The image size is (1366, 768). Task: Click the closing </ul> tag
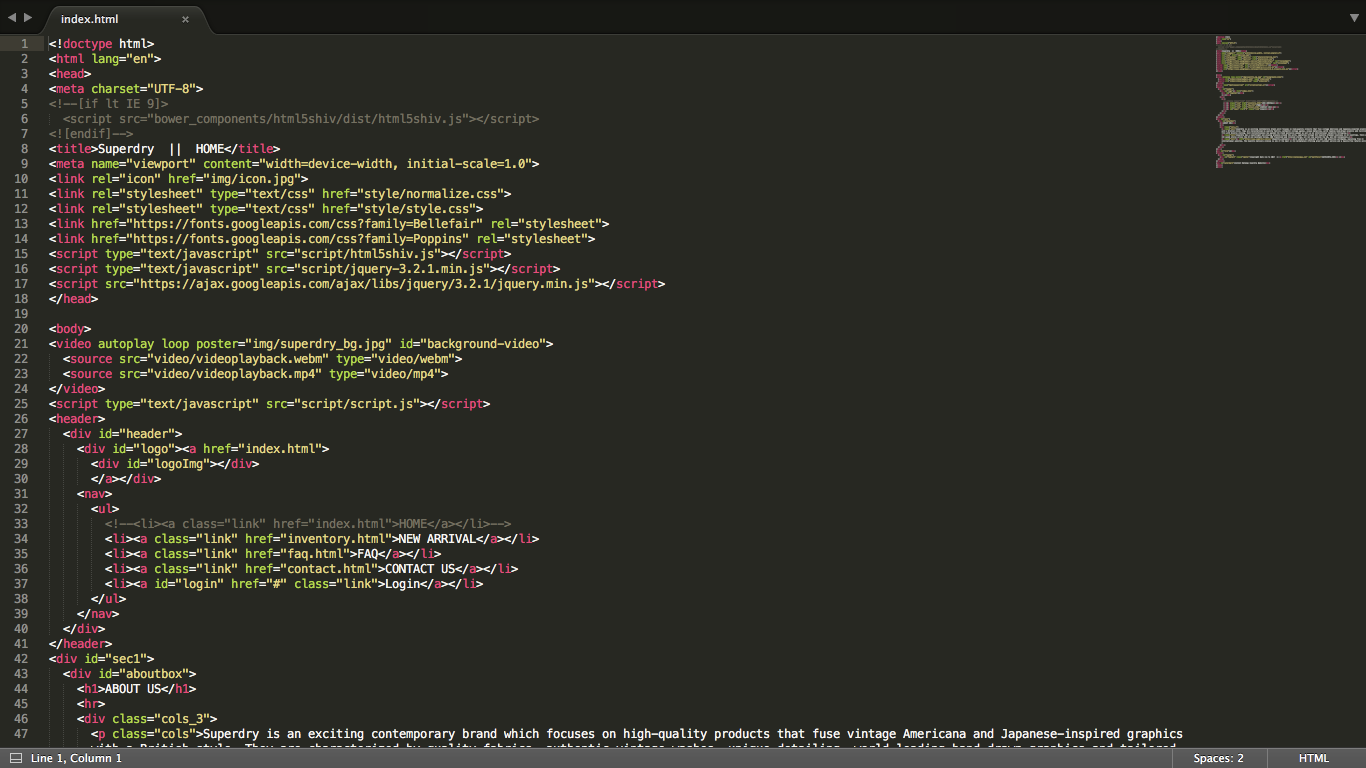(x=108, y=599)
